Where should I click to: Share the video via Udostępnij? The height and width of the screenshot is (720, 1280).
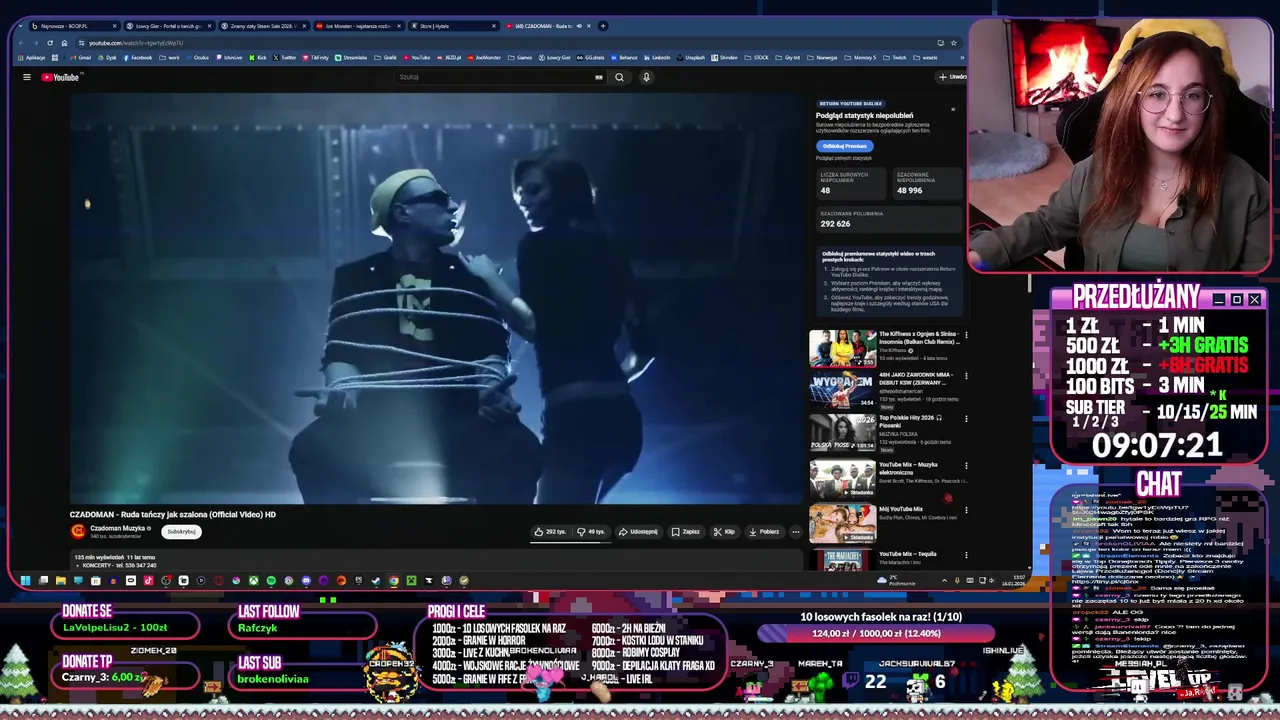pos(638,532)
